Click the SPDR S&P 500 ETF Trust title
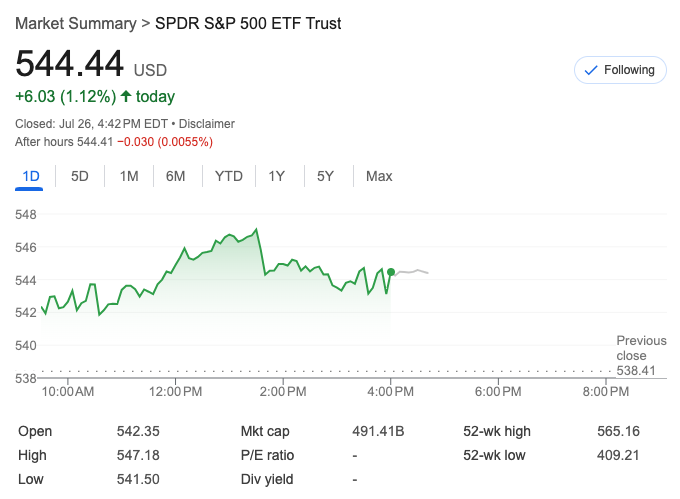The height and width of the screenshot is (499, 680). coord(248,23)
